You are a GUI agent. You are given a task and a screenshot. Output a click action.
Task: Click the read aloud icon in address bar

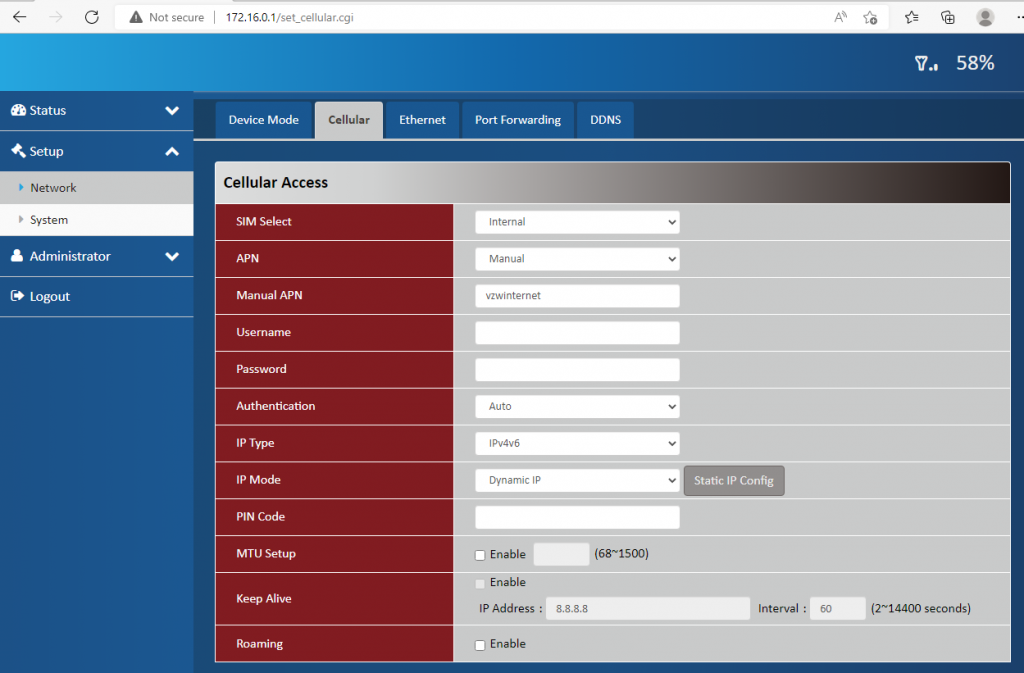pyautogui.click(x=840, y=17)
